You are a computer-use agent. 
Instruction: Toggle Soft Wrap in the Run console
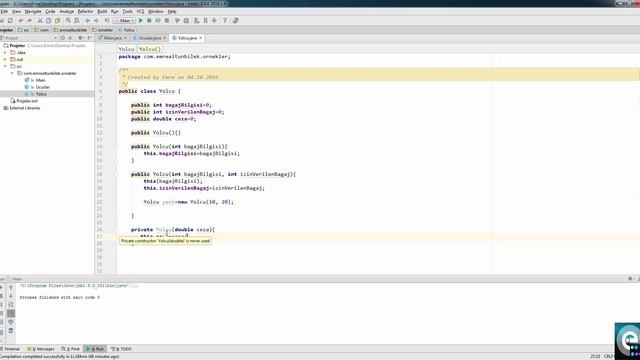11,304
